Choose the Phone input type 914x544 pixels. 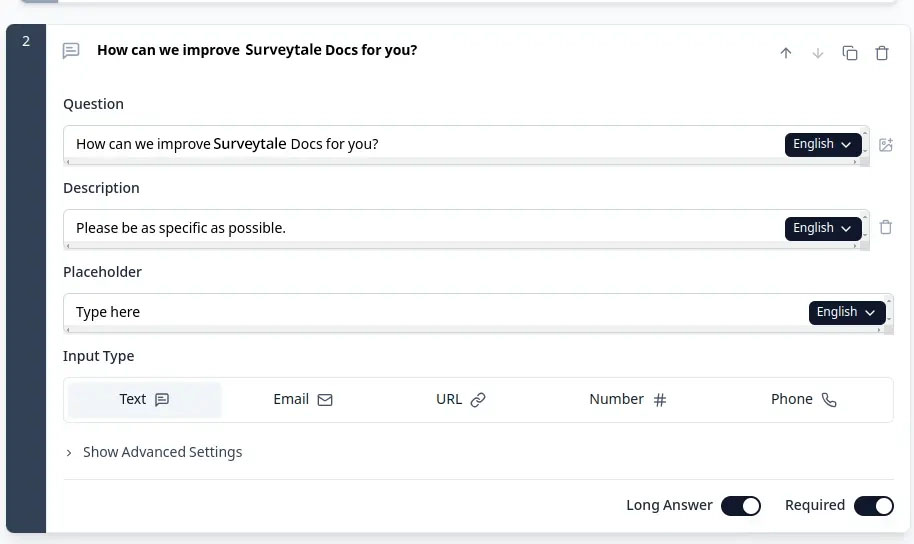click(x=803, y=399)
